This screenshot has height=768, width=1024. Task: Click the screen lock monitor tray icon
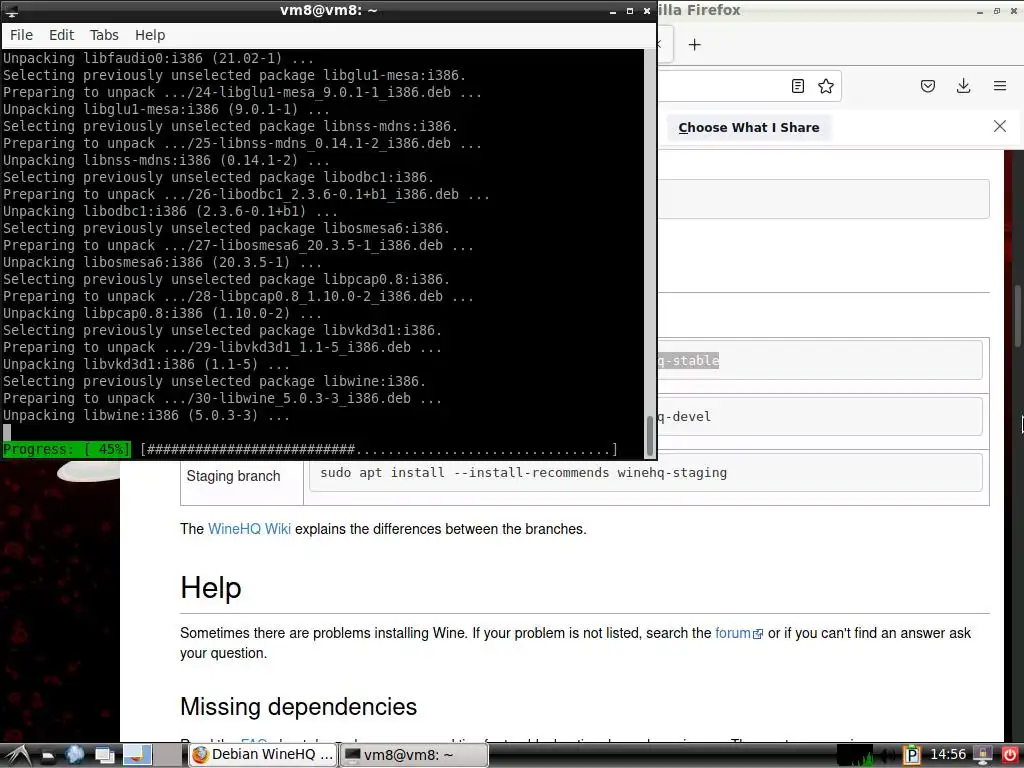point(983,756)
